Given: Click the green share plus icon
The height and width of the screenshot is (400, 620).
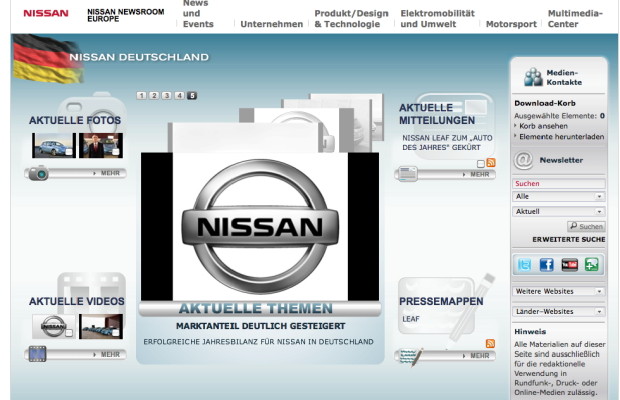Looking at the screenshot, I should [x=592, y=265].
